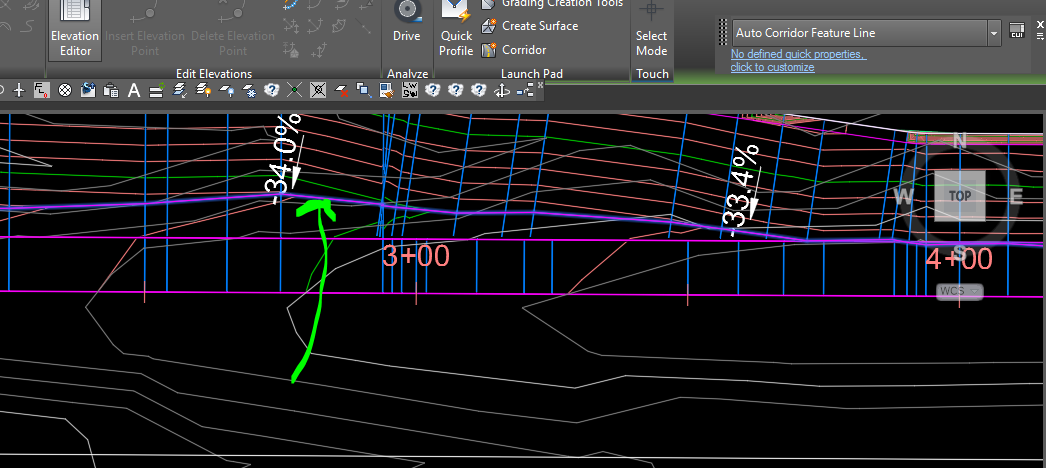Click the overlapping squares draw order icon
The image size is (1046, 468).
[x=364, y=90]
